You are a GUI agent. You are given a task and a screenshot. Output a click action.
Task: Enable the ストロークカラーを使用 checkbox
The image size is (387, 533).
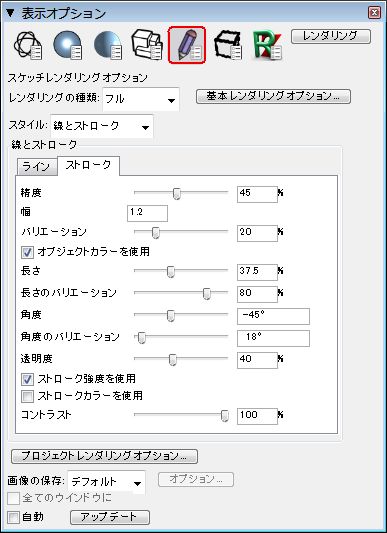pos(28,396)
